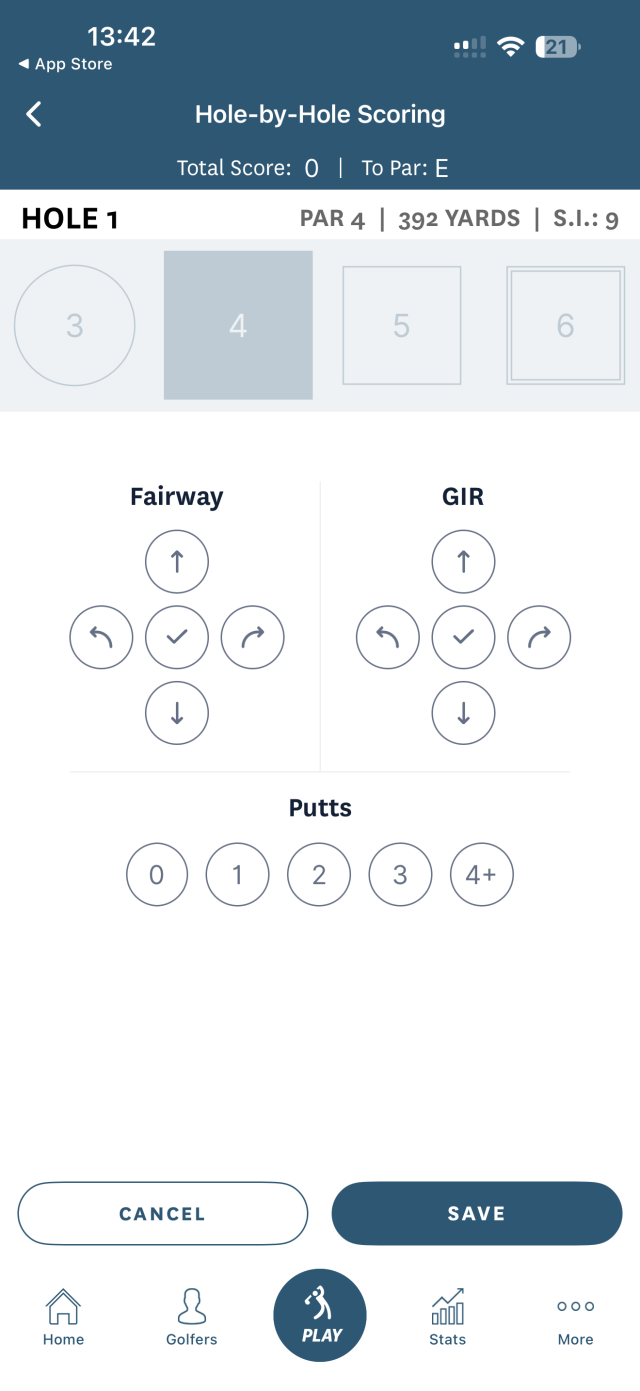Choose bogey score 5 square

(401, 325)
